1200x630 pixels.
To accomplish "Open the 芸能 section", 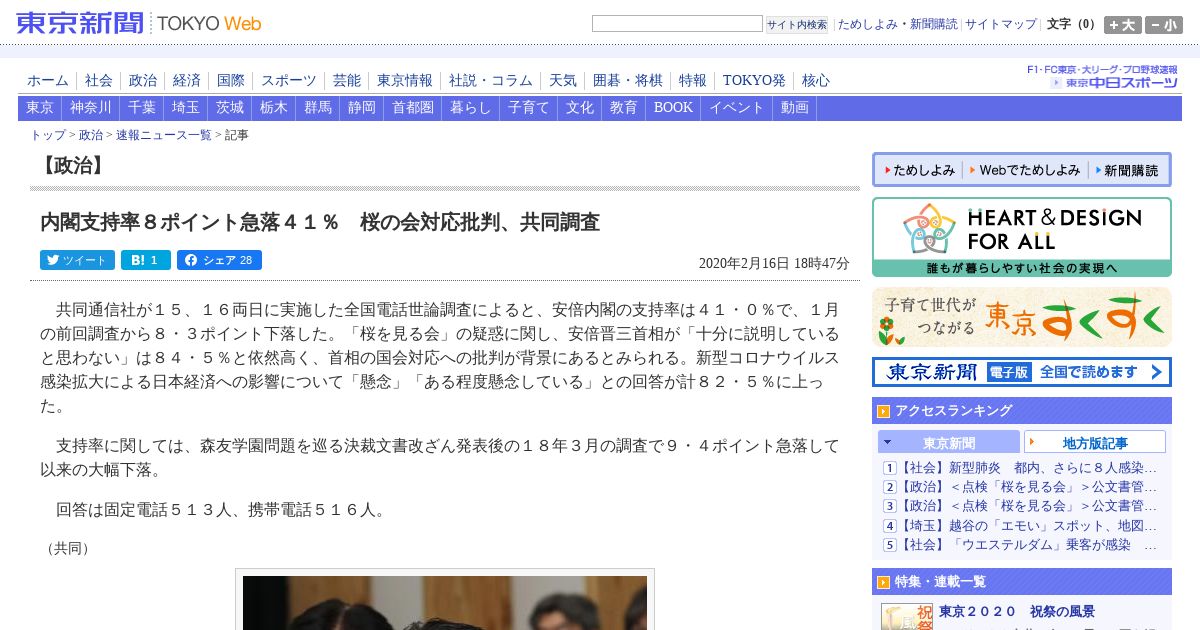I will pos(347,80).
